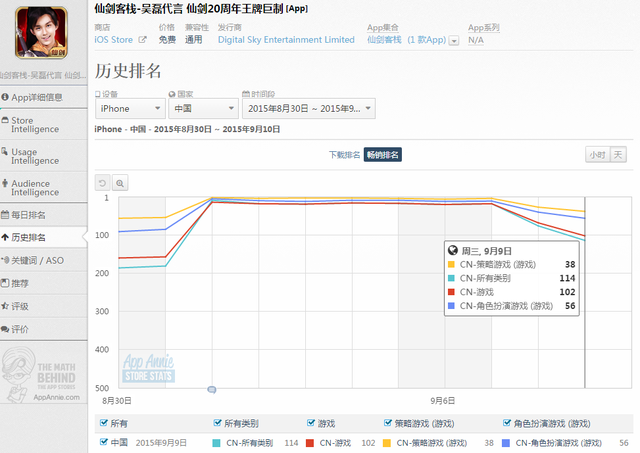The image size is (640, 453).
Task: Select 每日排名 in the sidebar
Action: click(x=28, y=215)
